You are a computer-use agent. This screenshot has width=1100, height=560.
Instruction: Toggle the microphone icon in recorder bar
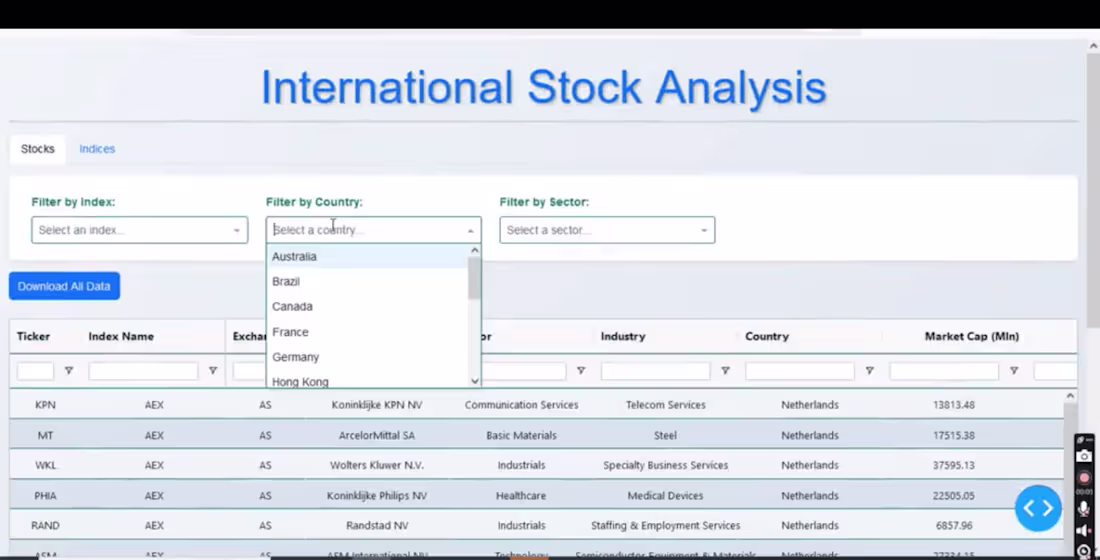pyautogui.click(x=1084, y=508)
